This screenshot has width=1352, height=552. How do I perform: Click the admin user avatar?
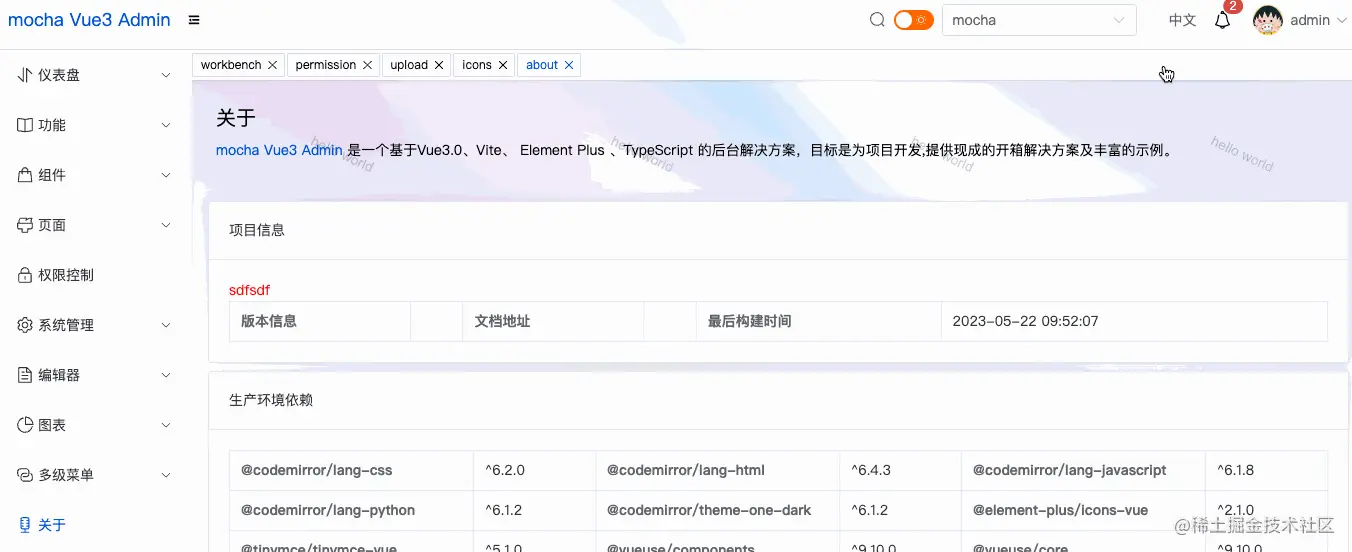pos(1268,20)
